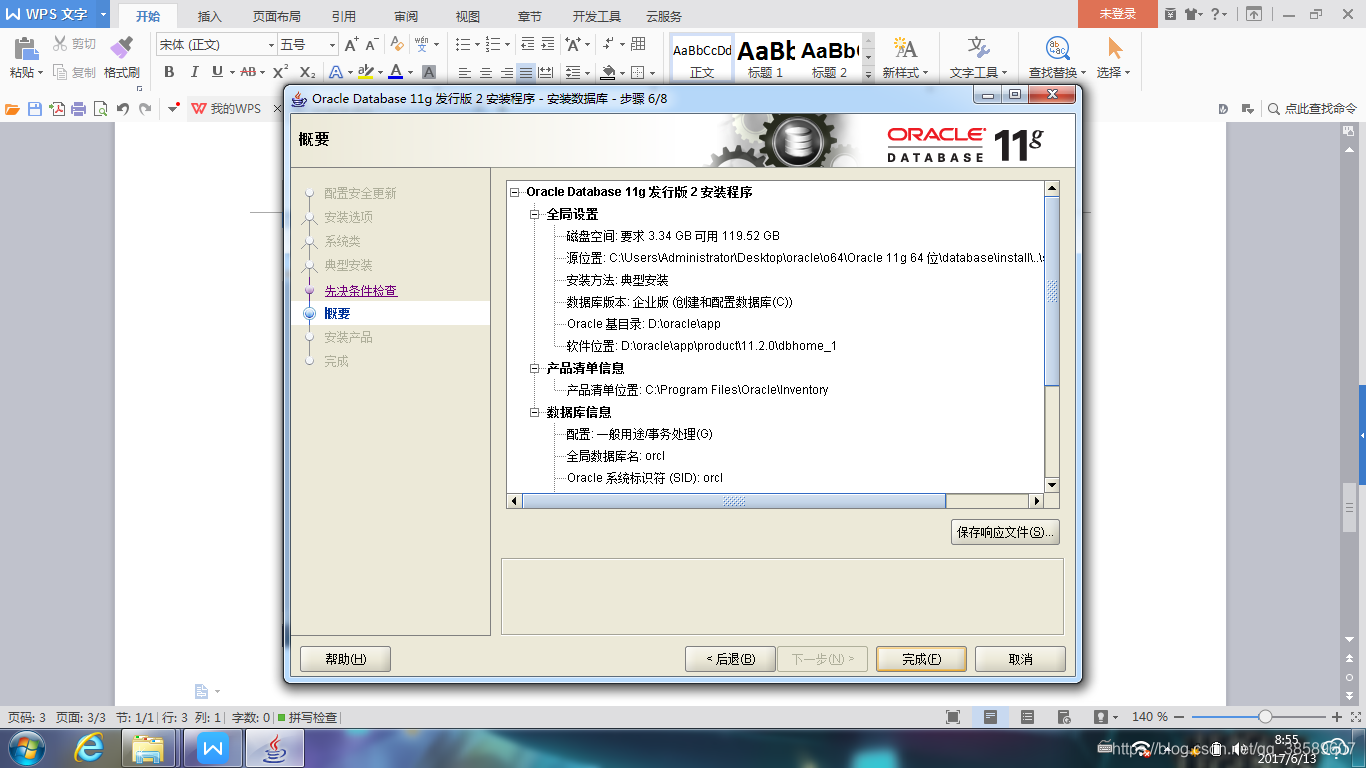1366x768 pixels.
Task: Decrease paragraph indent
Action: point(527,45)
